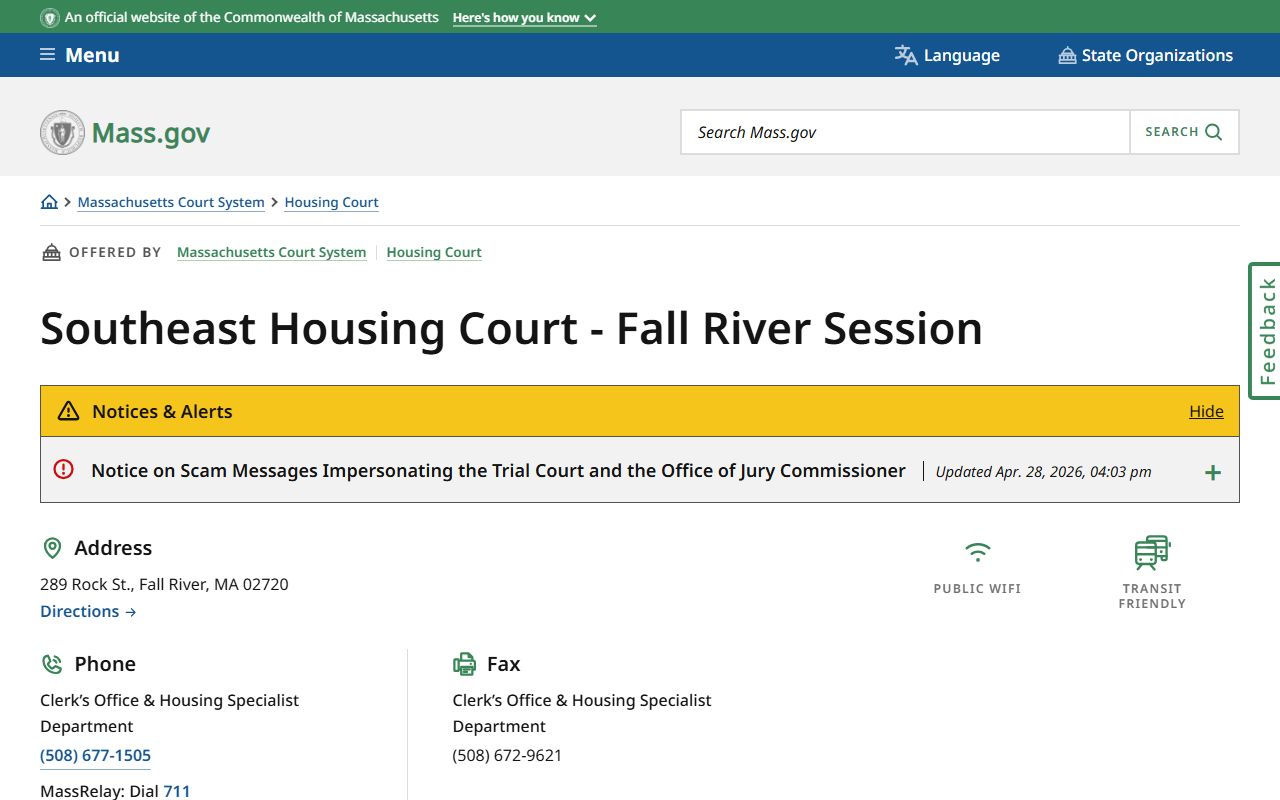Click Housing Court breadcrumb link
1280x800 pixels.
click(x=331, y=202)
